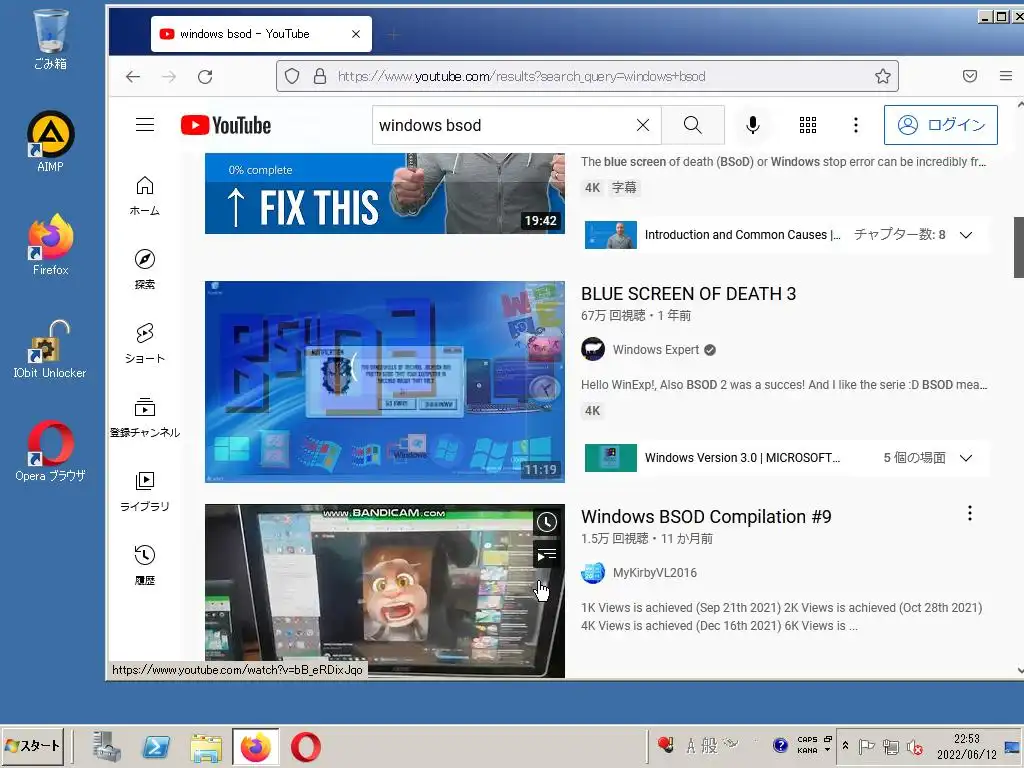Click the FIX THIS video thumbnail
This screenshot has width=1024, height=768.
(x=385, y=193)
